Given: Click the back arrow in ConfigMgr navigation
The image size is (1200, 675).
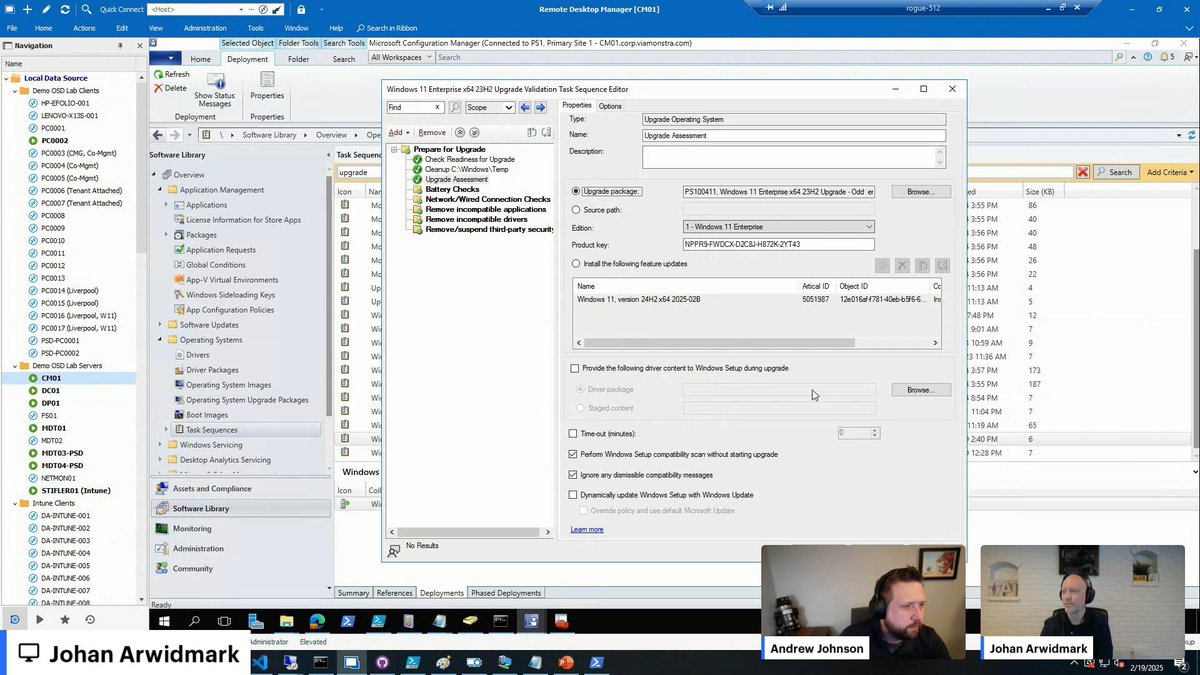Looking at the screenshot, I should [158, 134].
